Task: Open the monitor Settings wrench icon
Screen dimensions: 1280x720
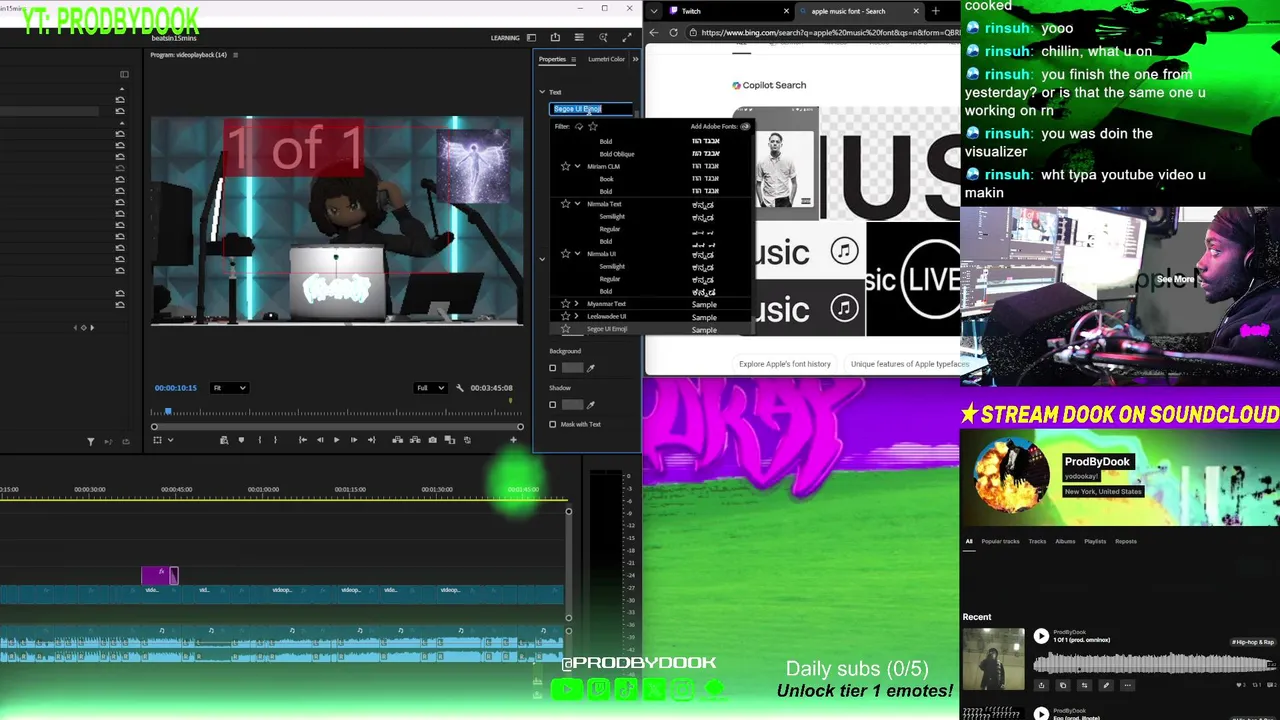Action: click(x=460, y=388)
